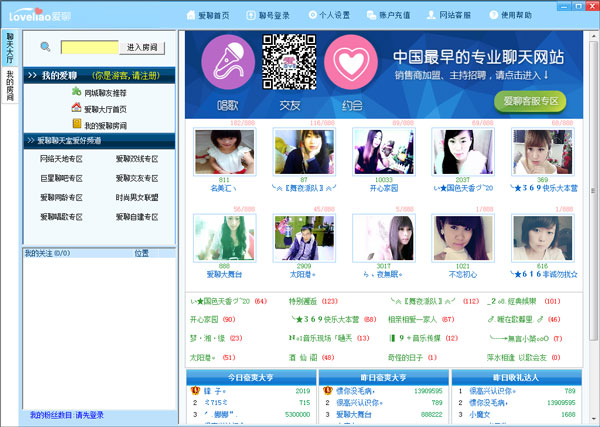The width and height of the screenshot is (600, 427).
Task: Click the 特别邂逅 (123) room link
Action: 313,301
